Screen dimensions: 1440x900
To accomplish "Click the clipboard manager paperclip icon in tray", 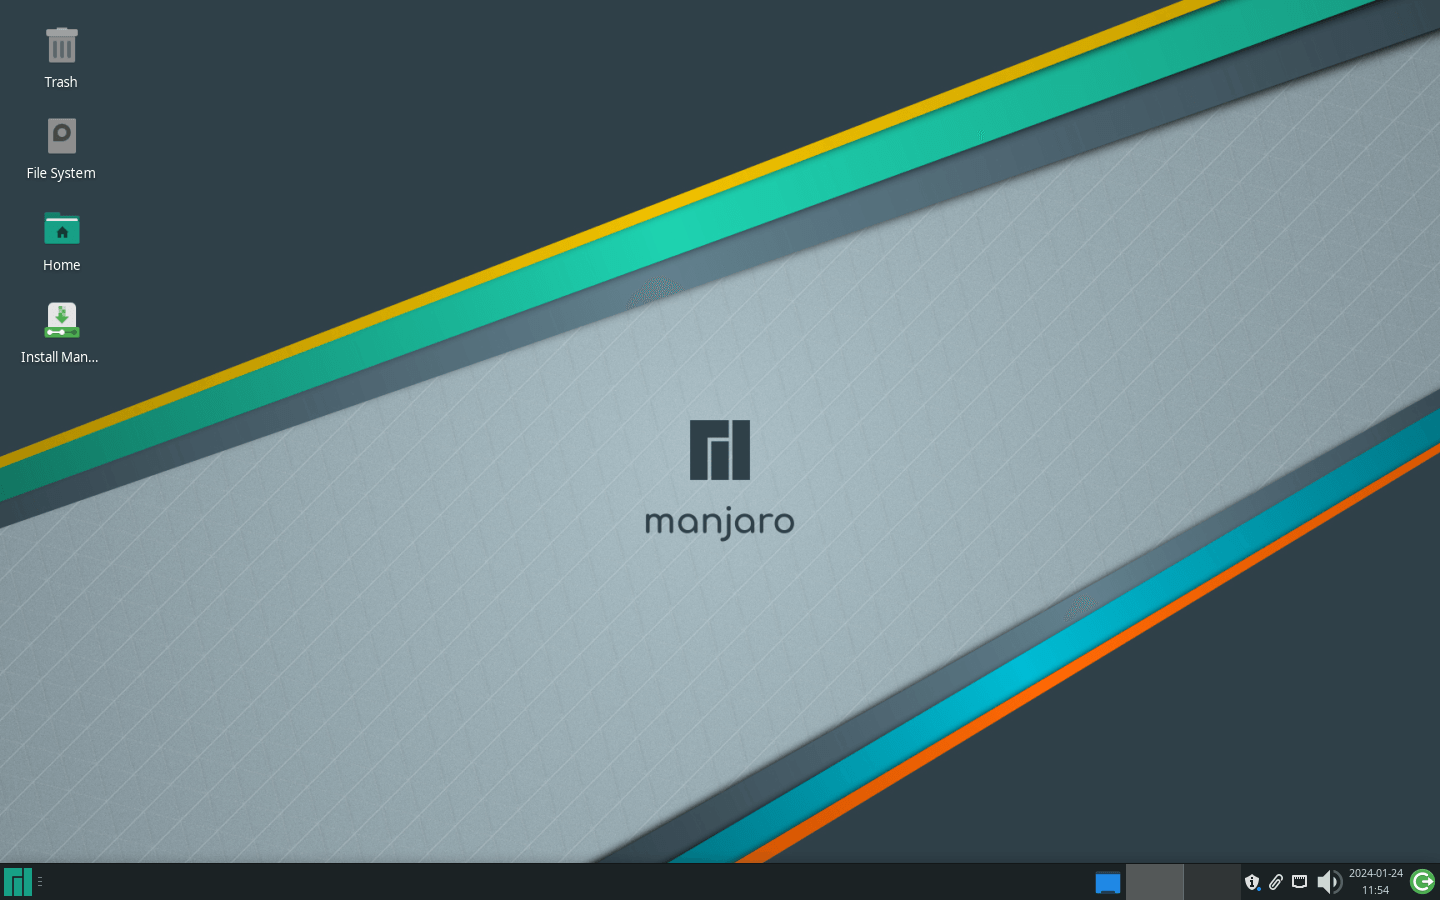I will (1276, 882).
